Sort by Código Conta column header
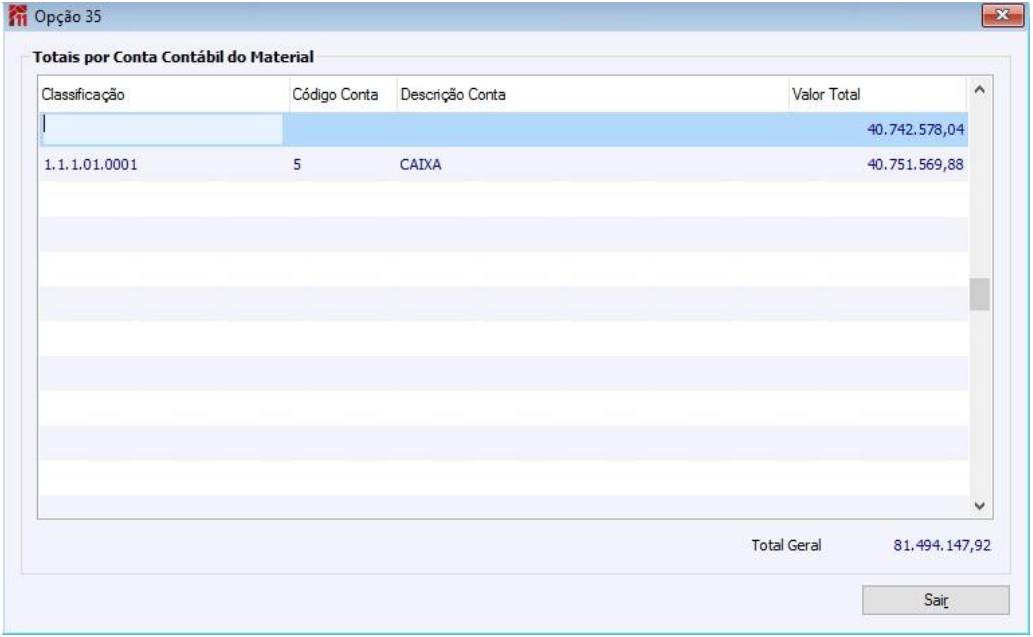This screenshot has width=1033, height=637. (343, 94)
